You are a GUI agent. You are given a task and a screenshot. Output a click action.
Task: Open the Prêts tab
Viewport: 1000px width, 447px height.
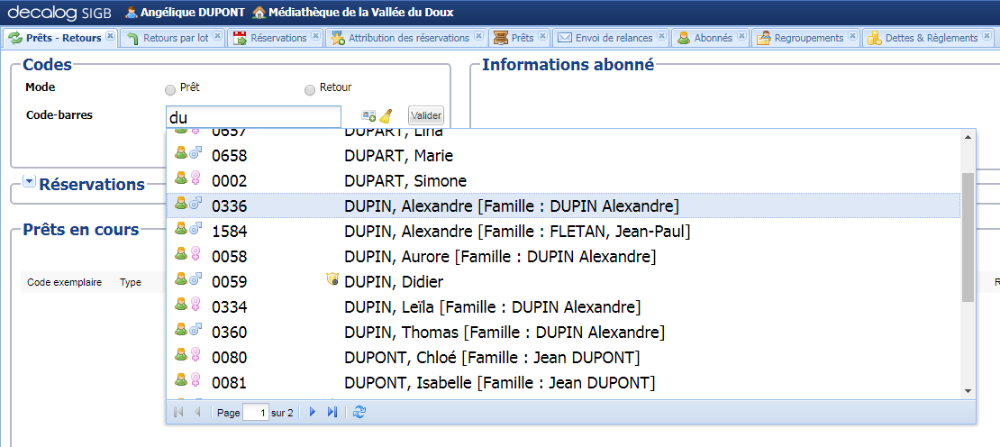522,38
